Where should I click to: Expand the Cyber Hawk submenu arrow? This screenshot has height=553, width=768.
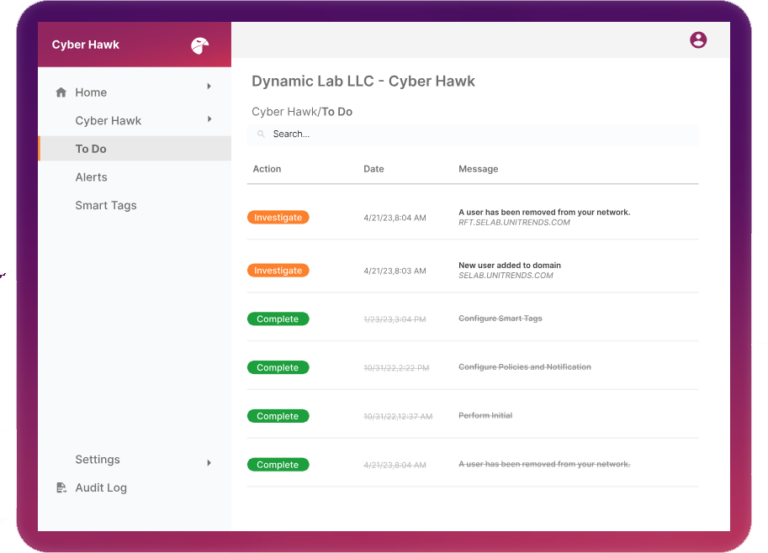click(209, 119)
